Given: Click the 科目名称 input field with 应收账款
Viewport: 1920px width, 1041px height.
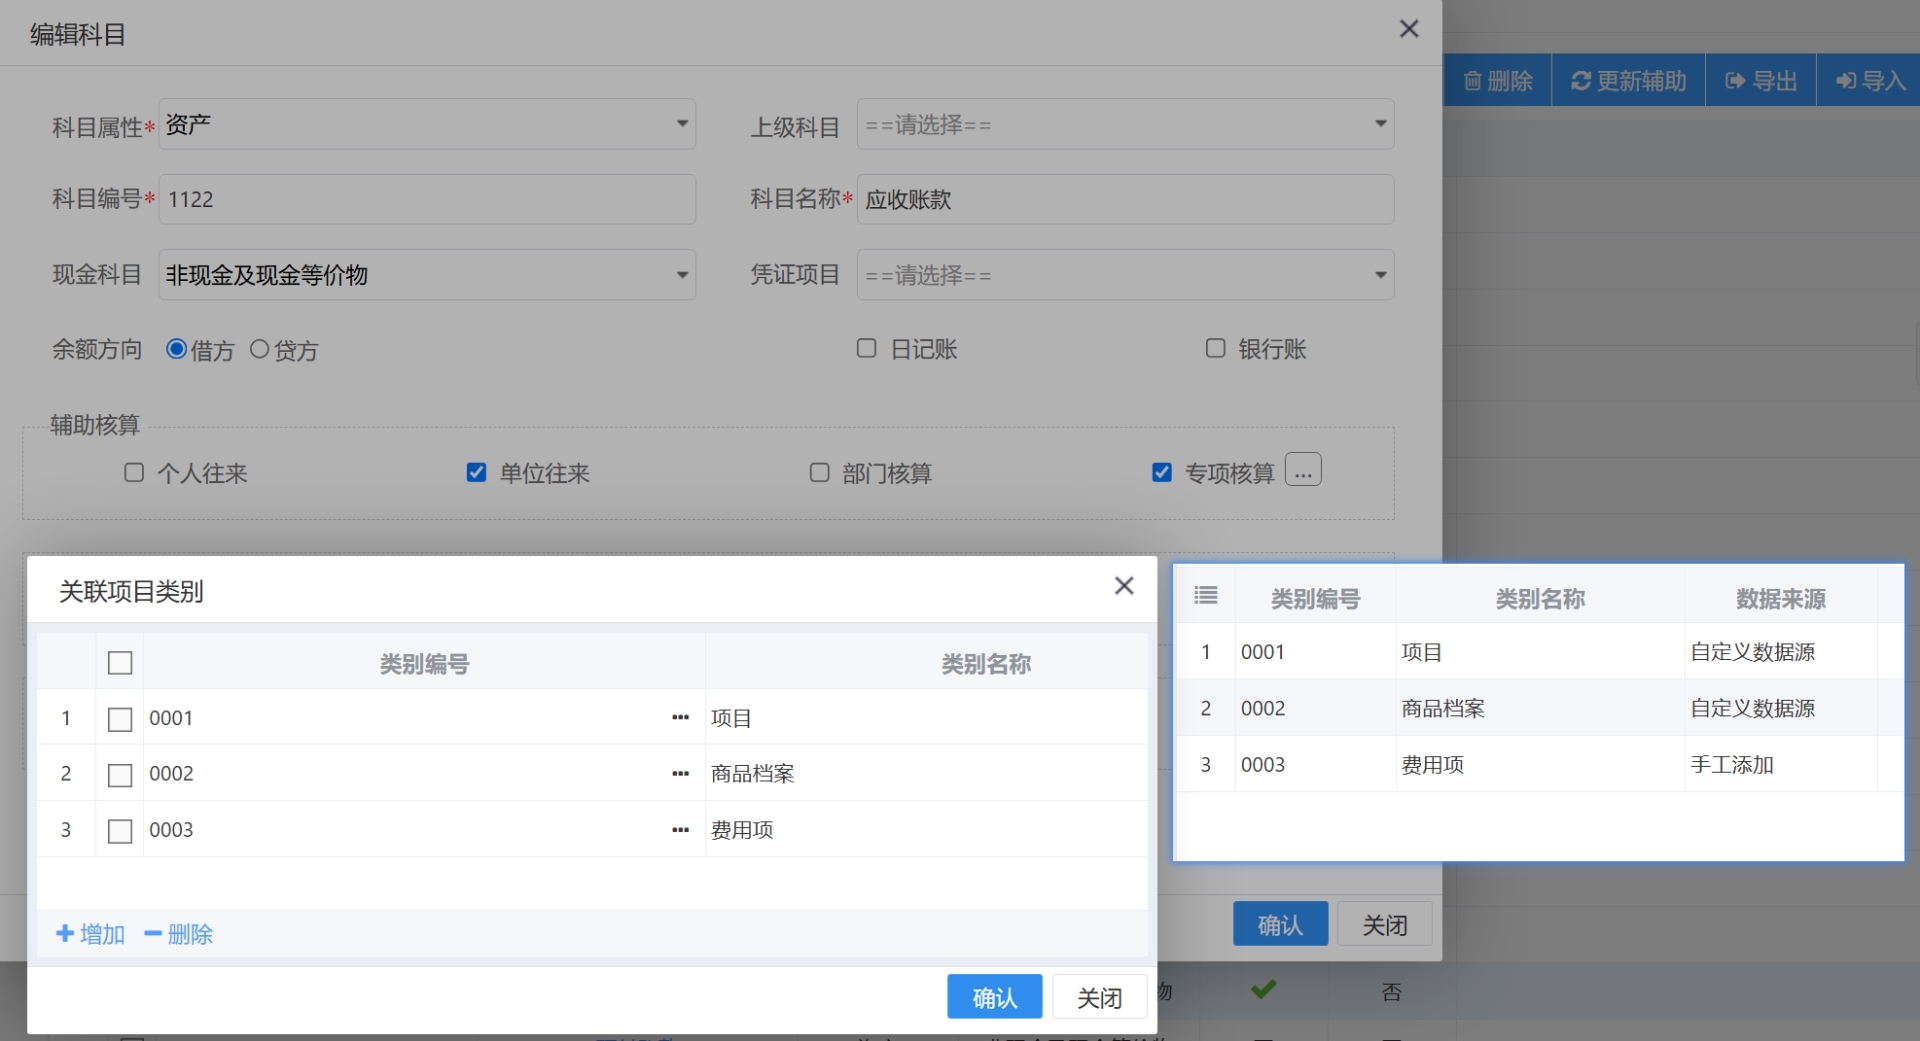Looking at the screenshot, I should (1125, 199).
